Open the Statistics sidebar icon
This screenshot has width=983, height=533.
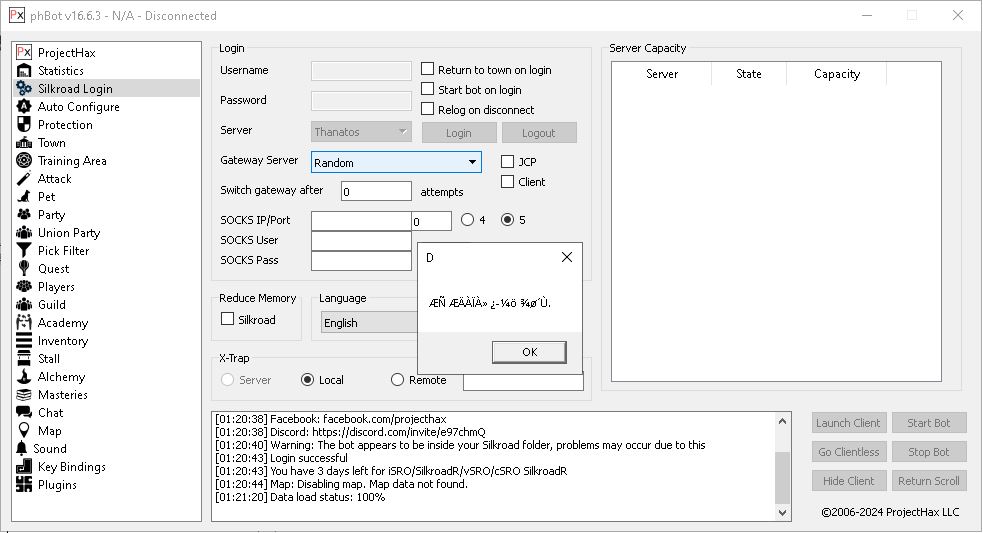tap(24, 71)
